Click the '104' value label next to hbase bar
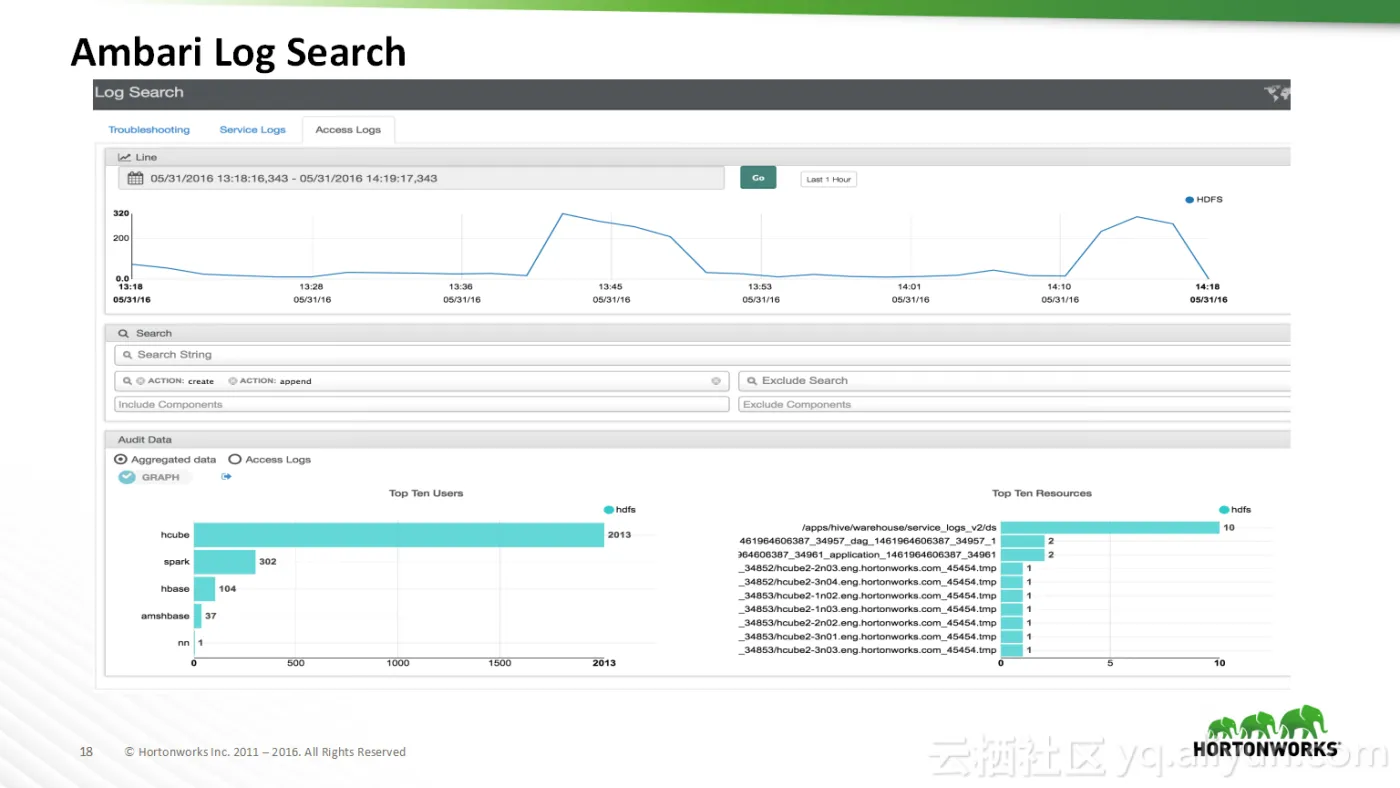 coord(228,589)
